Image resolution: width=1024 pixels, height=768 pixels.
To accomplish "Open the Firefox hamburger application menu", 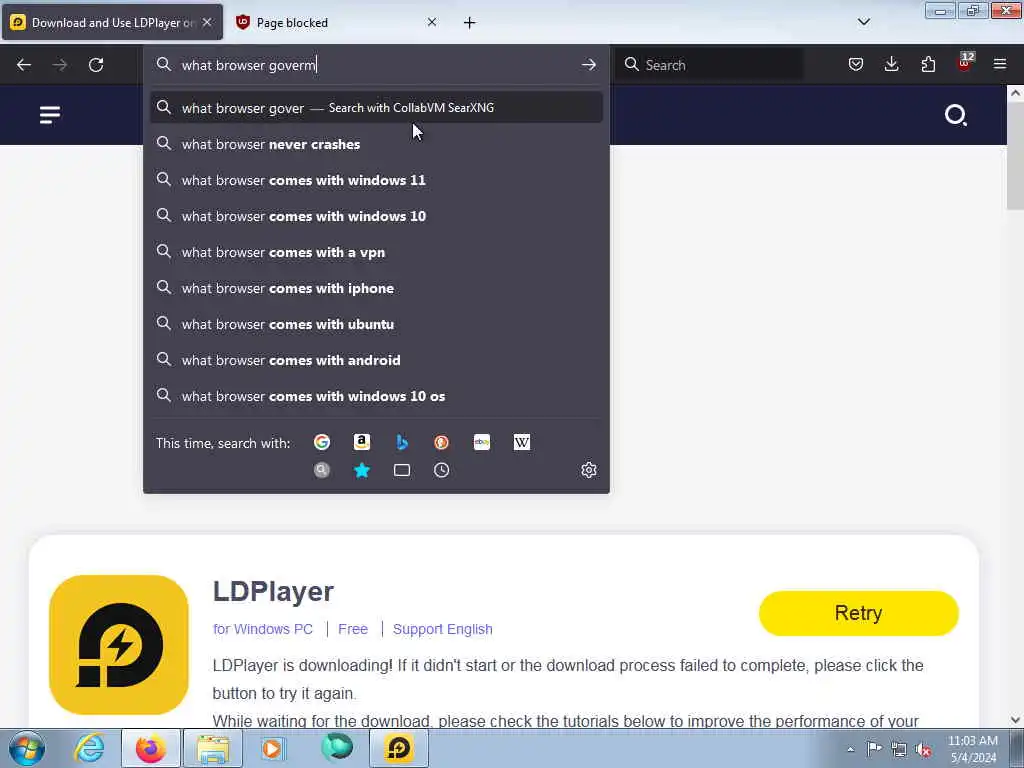I will click(1000, 64).
